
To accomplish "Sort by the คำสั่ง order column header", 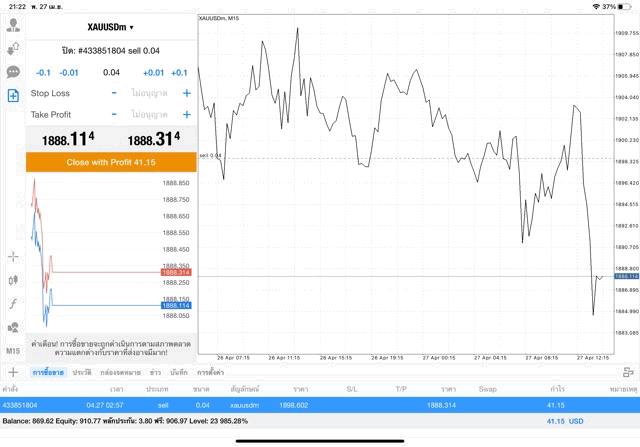I will [10, 389].
